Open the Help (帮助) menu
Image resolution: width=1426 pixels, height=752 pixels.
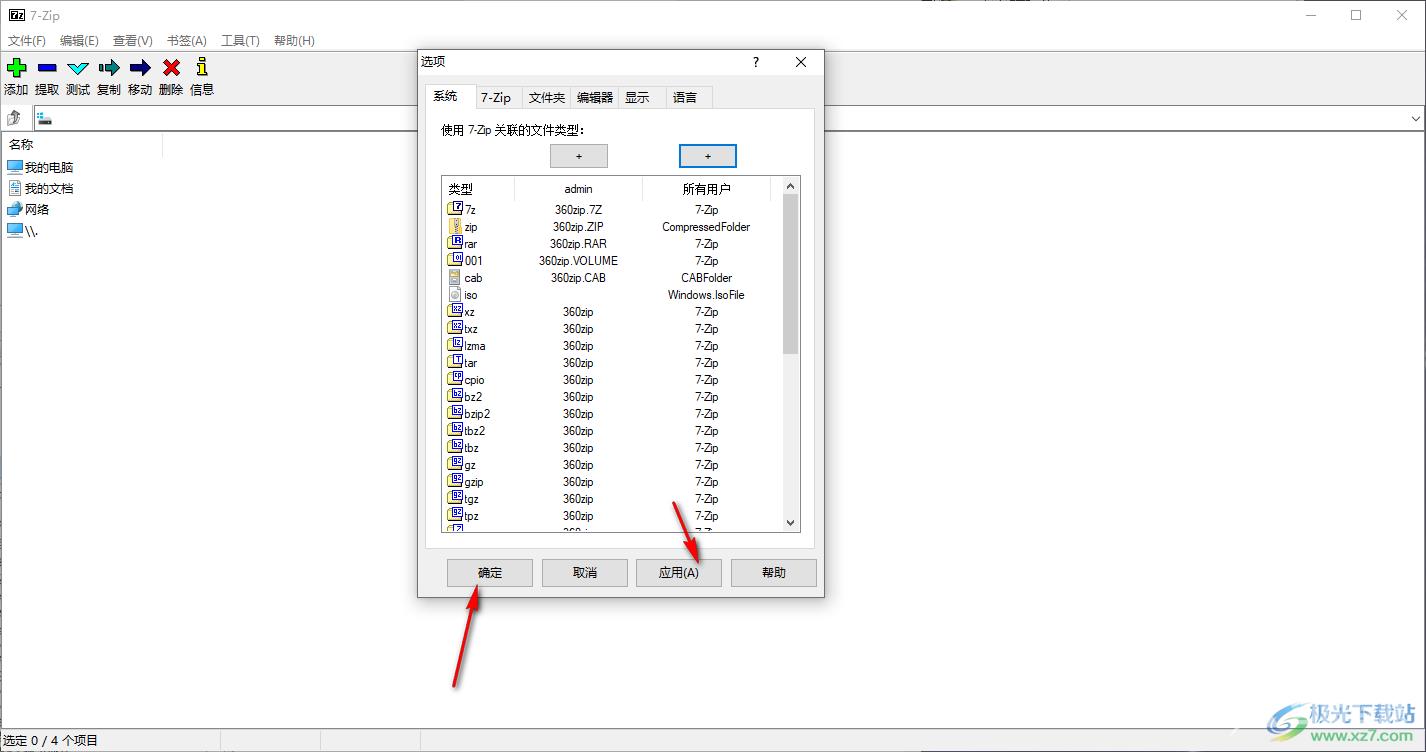pyautogui.click(x=294, y=41)
